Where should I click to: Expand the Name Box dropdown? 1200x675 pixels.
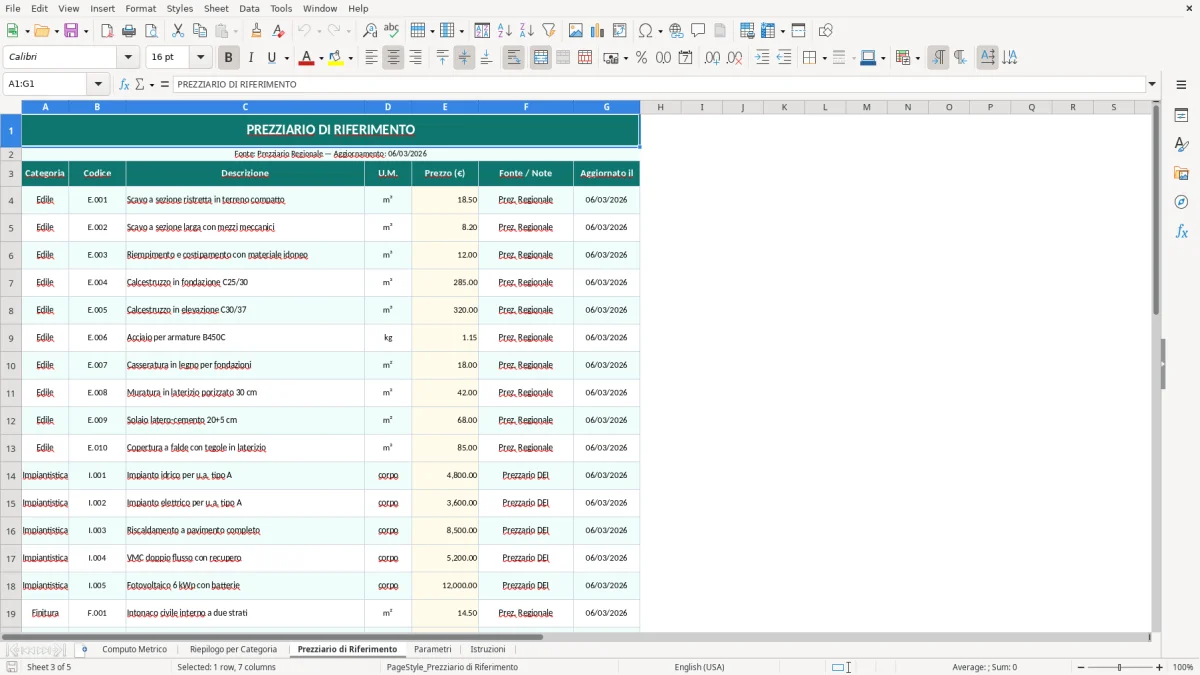click(x=98, y=84)
